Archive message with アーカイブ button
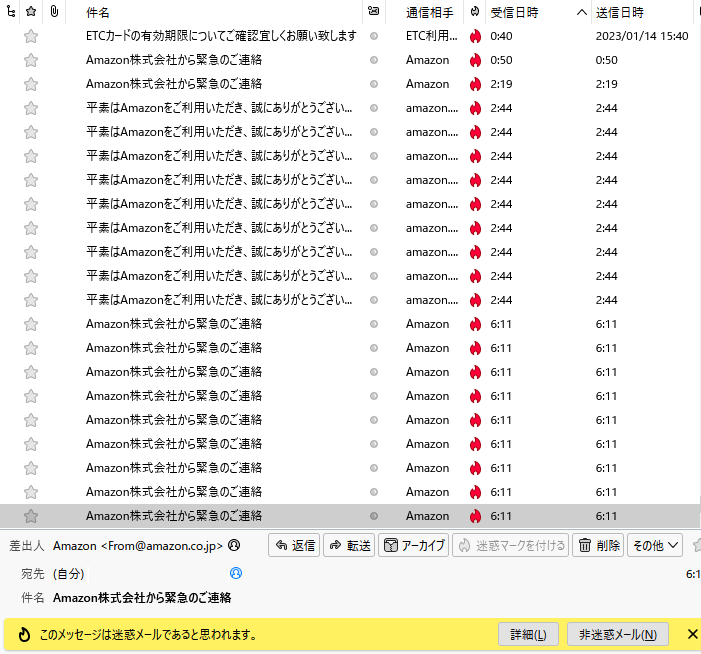Viewport: 701px width, 654px height. tap(414, 545)
